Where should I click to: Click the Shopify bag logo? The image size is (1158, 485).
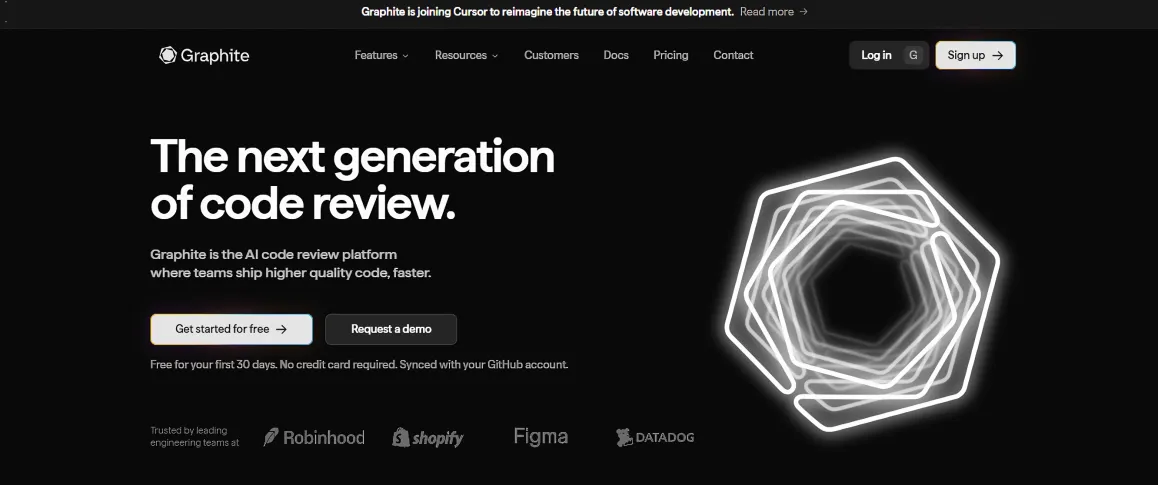401,437
